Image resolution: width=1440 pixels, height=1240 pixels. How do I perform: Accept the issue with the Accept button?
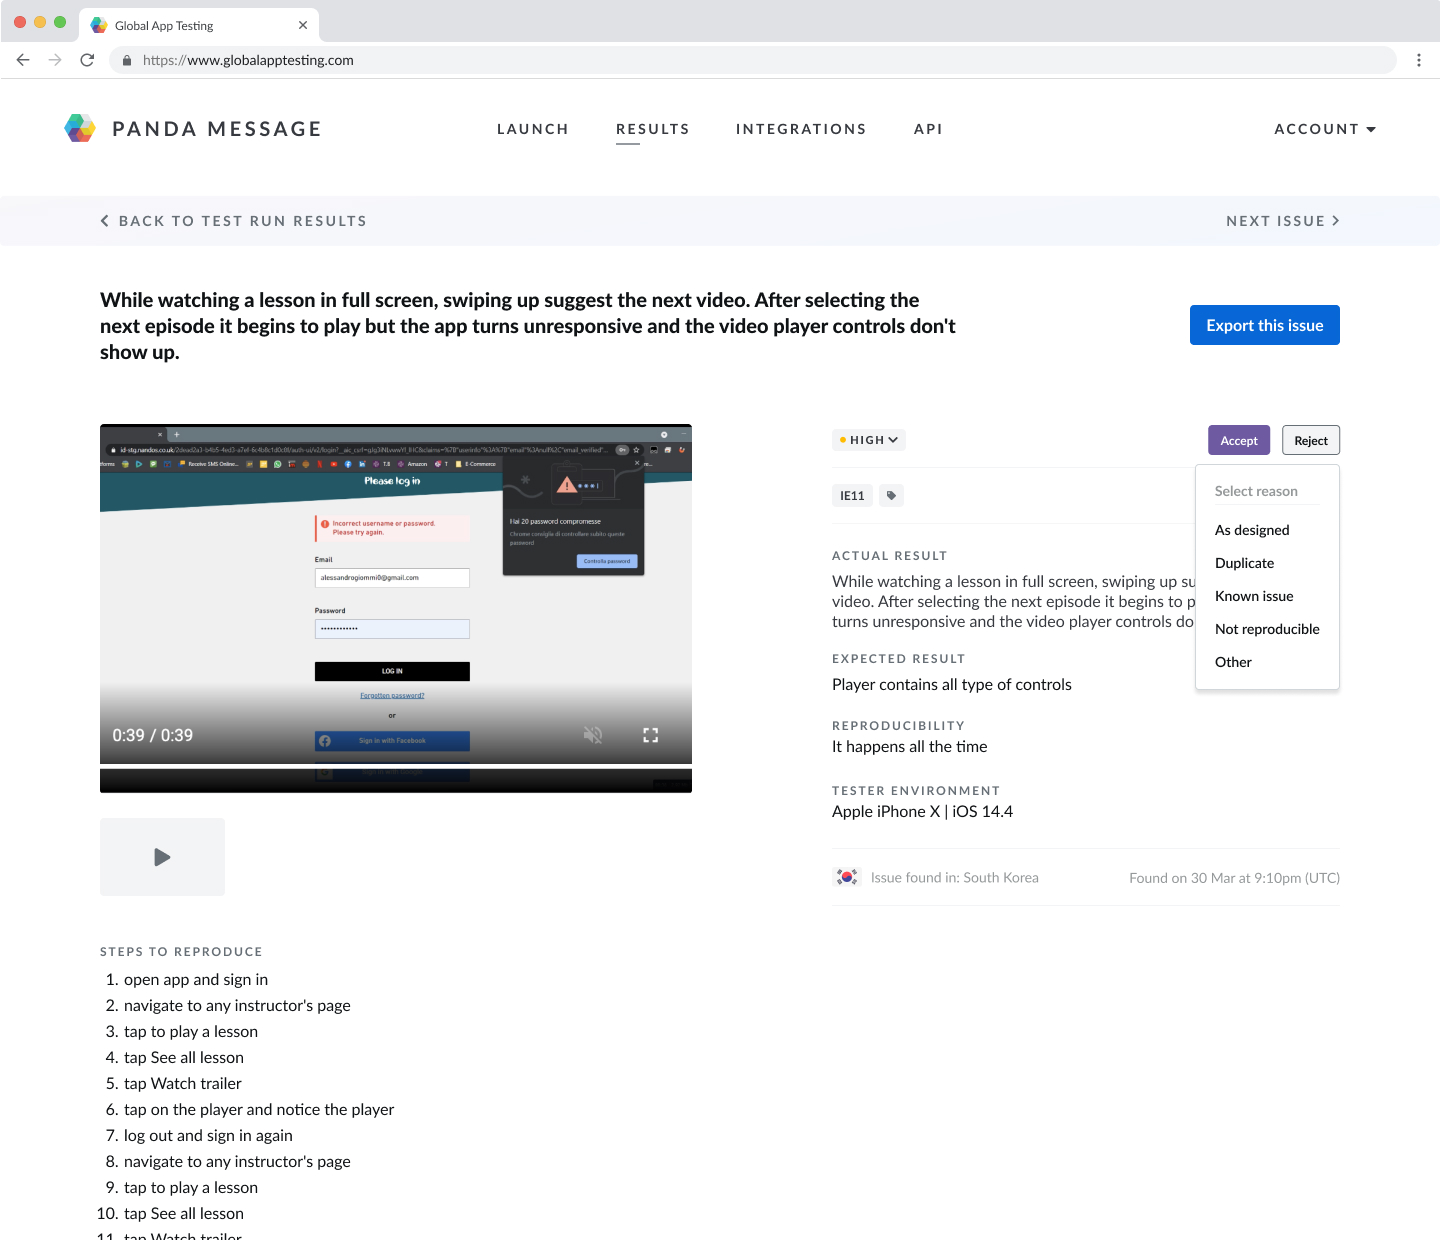1239,440
